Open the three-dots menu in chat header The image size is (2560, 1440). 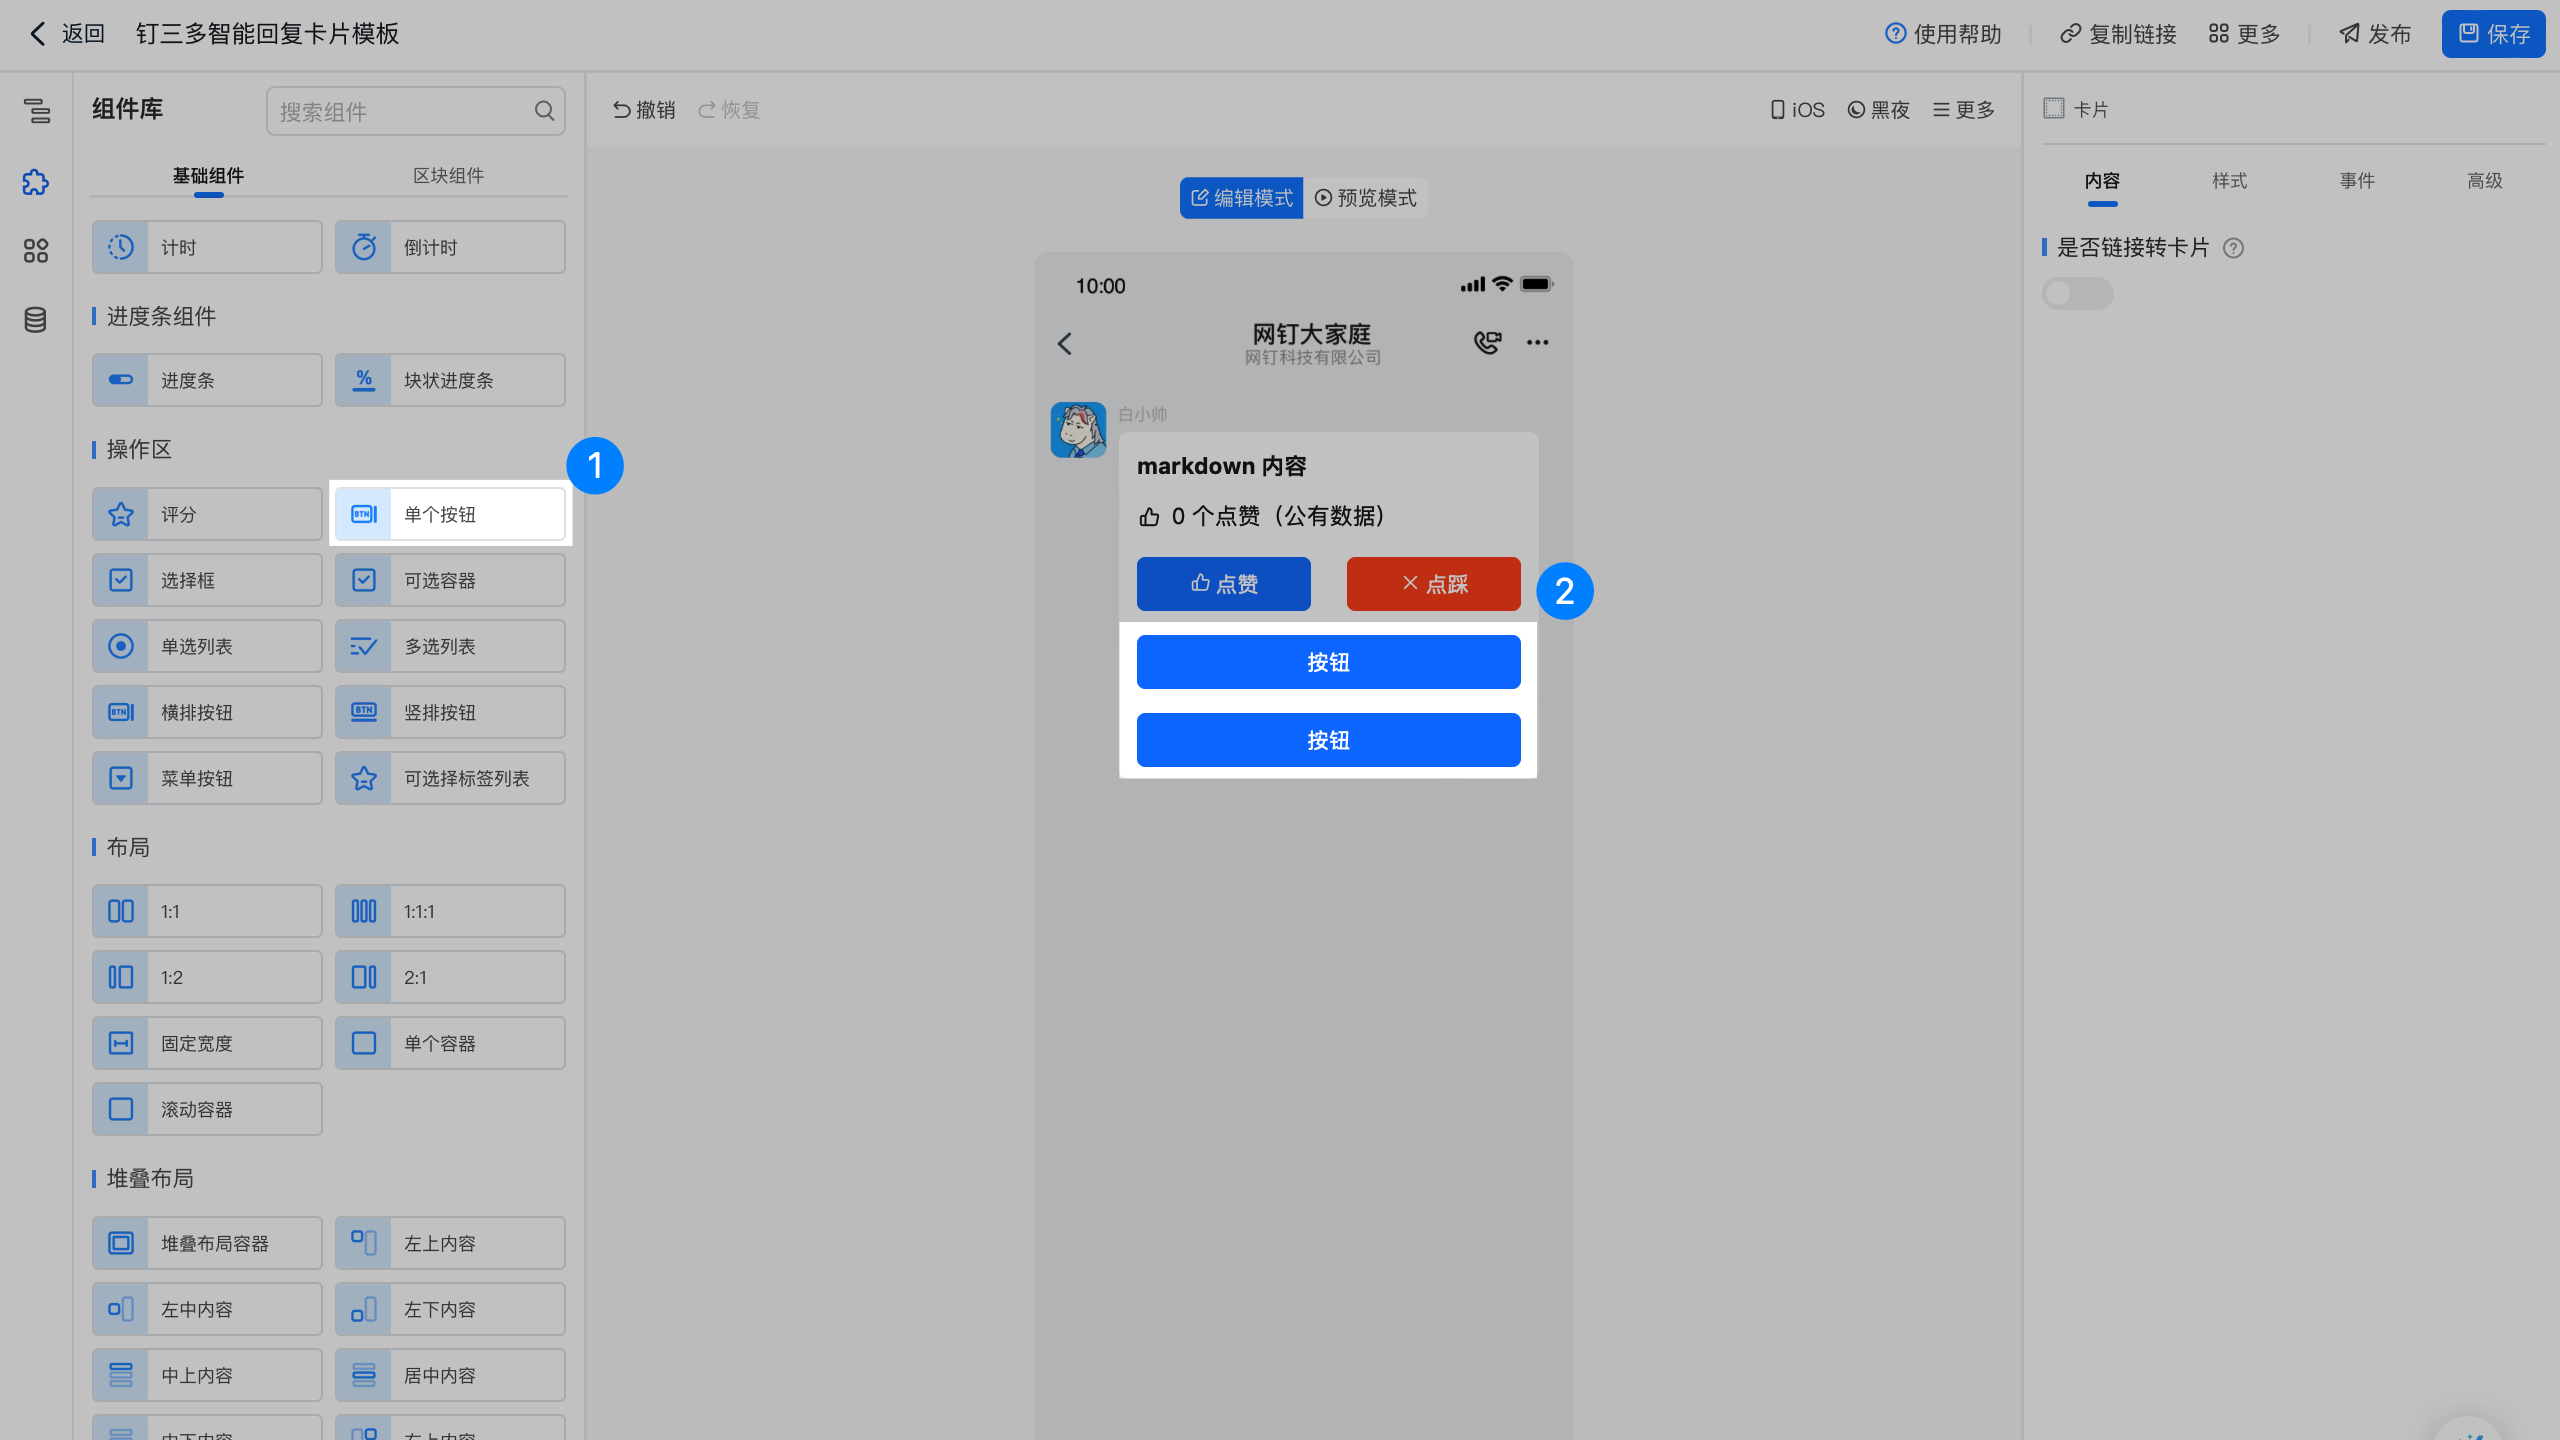coord(1537,343)
